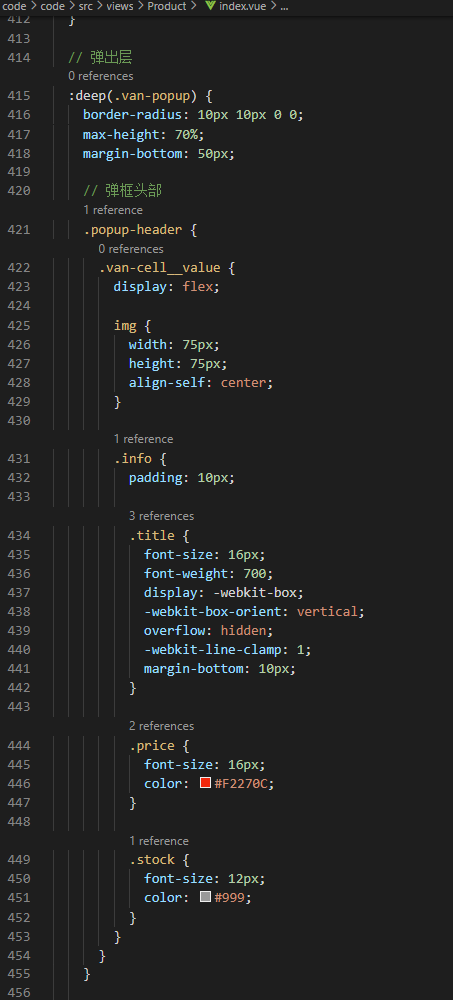Select the 'views' breadcrumb item
This screenshot has height=1000, width=453.
(120, 6)
